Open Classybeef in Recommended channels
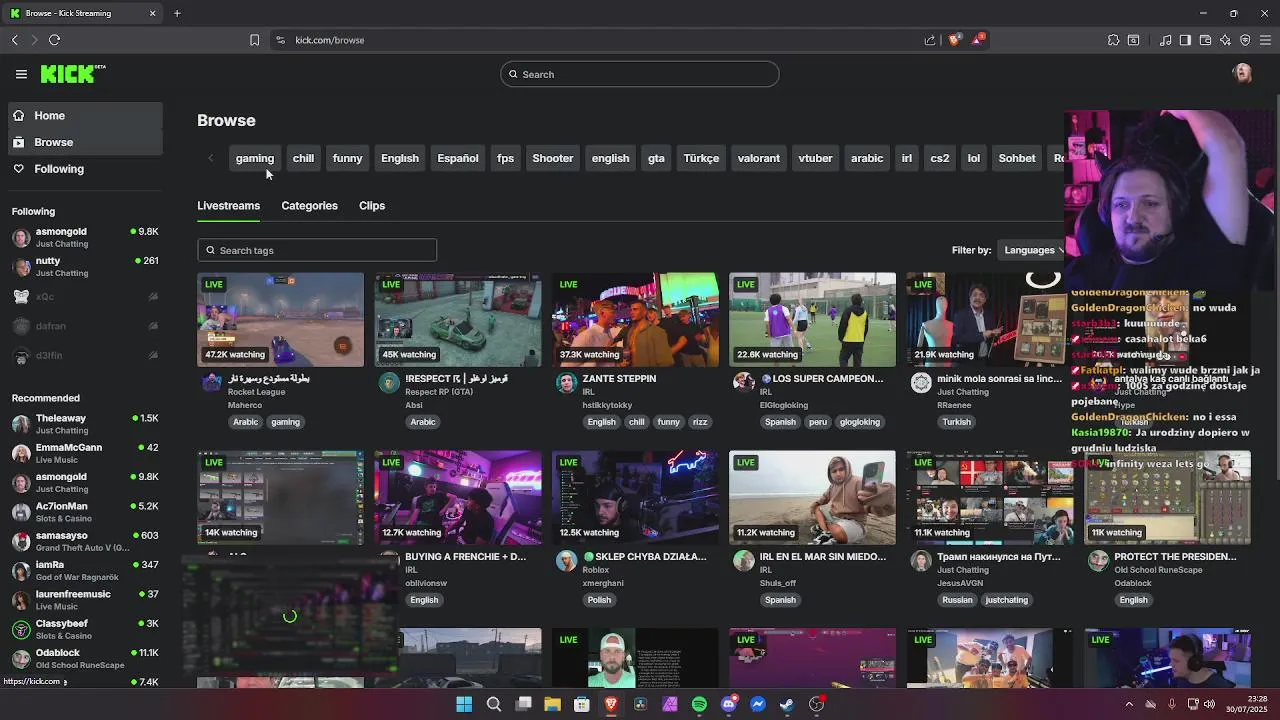Viewport: 1280px width, 720px height. [85, 629]
